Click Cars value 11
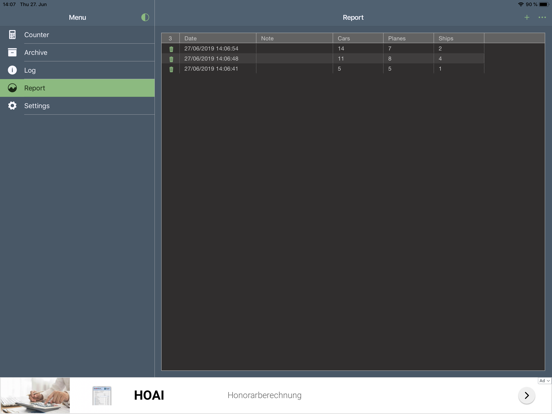552x414 pixels. coord(341,59)
